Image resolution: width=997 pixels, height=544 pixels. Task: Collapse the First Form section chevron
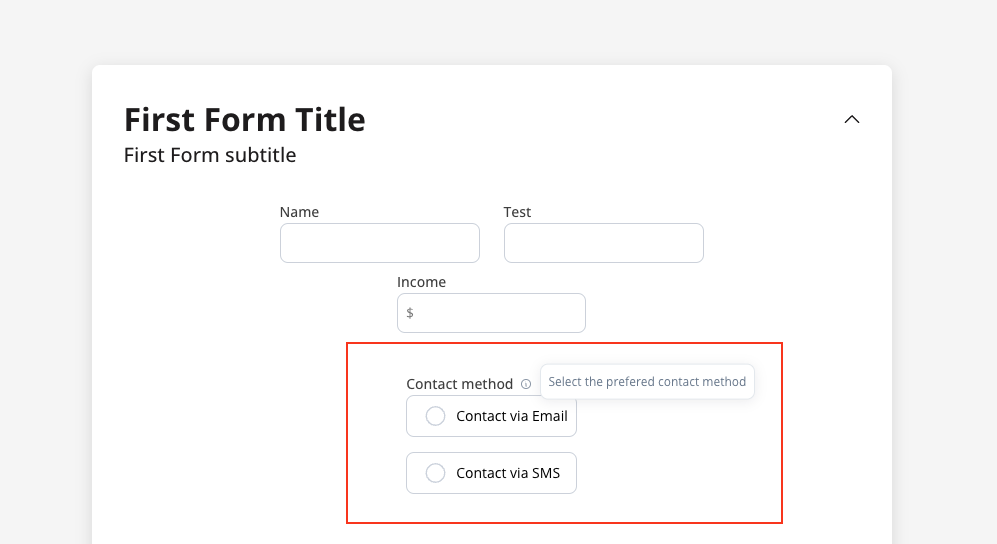(x=851, y=119)
